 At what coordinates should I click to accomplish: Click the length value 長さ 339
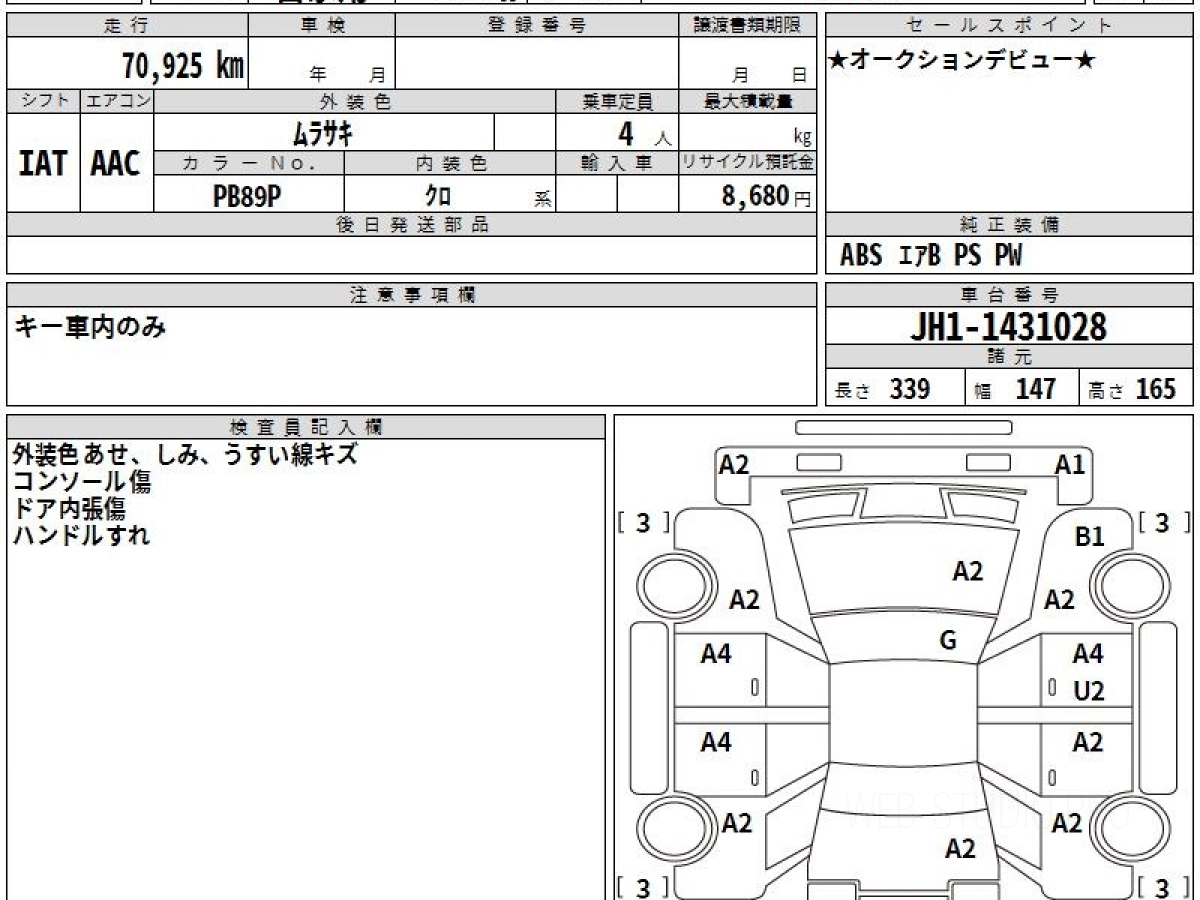click(882, 389)
